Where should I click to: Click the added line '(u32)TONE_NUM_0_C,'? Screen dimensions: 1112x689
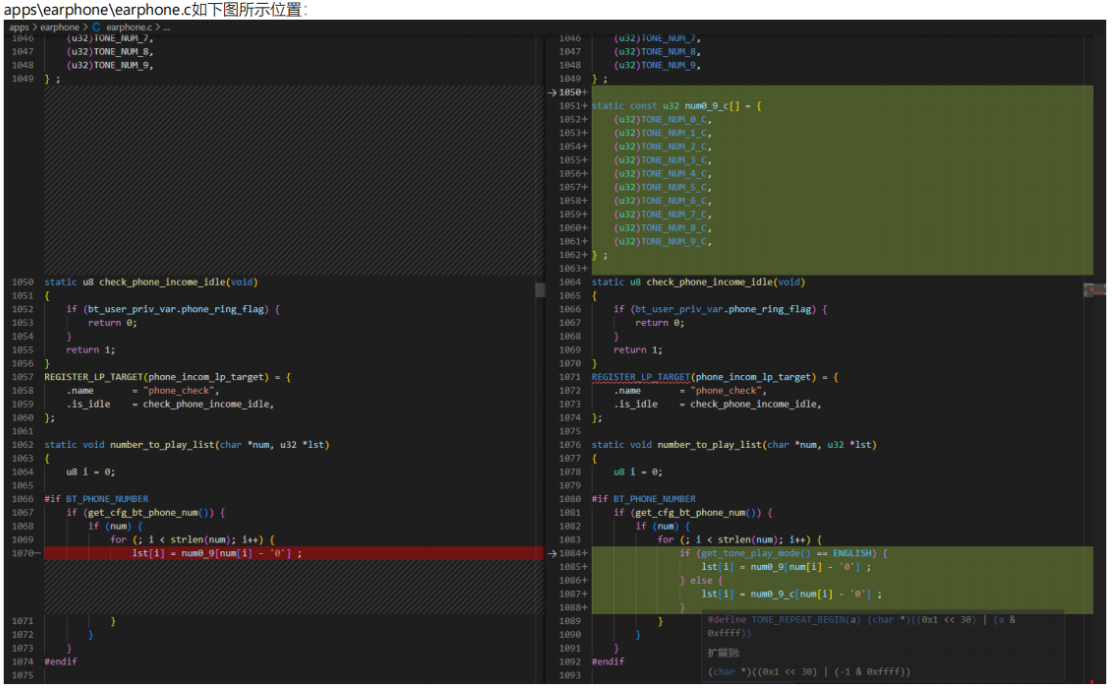(x=662, y=119)
